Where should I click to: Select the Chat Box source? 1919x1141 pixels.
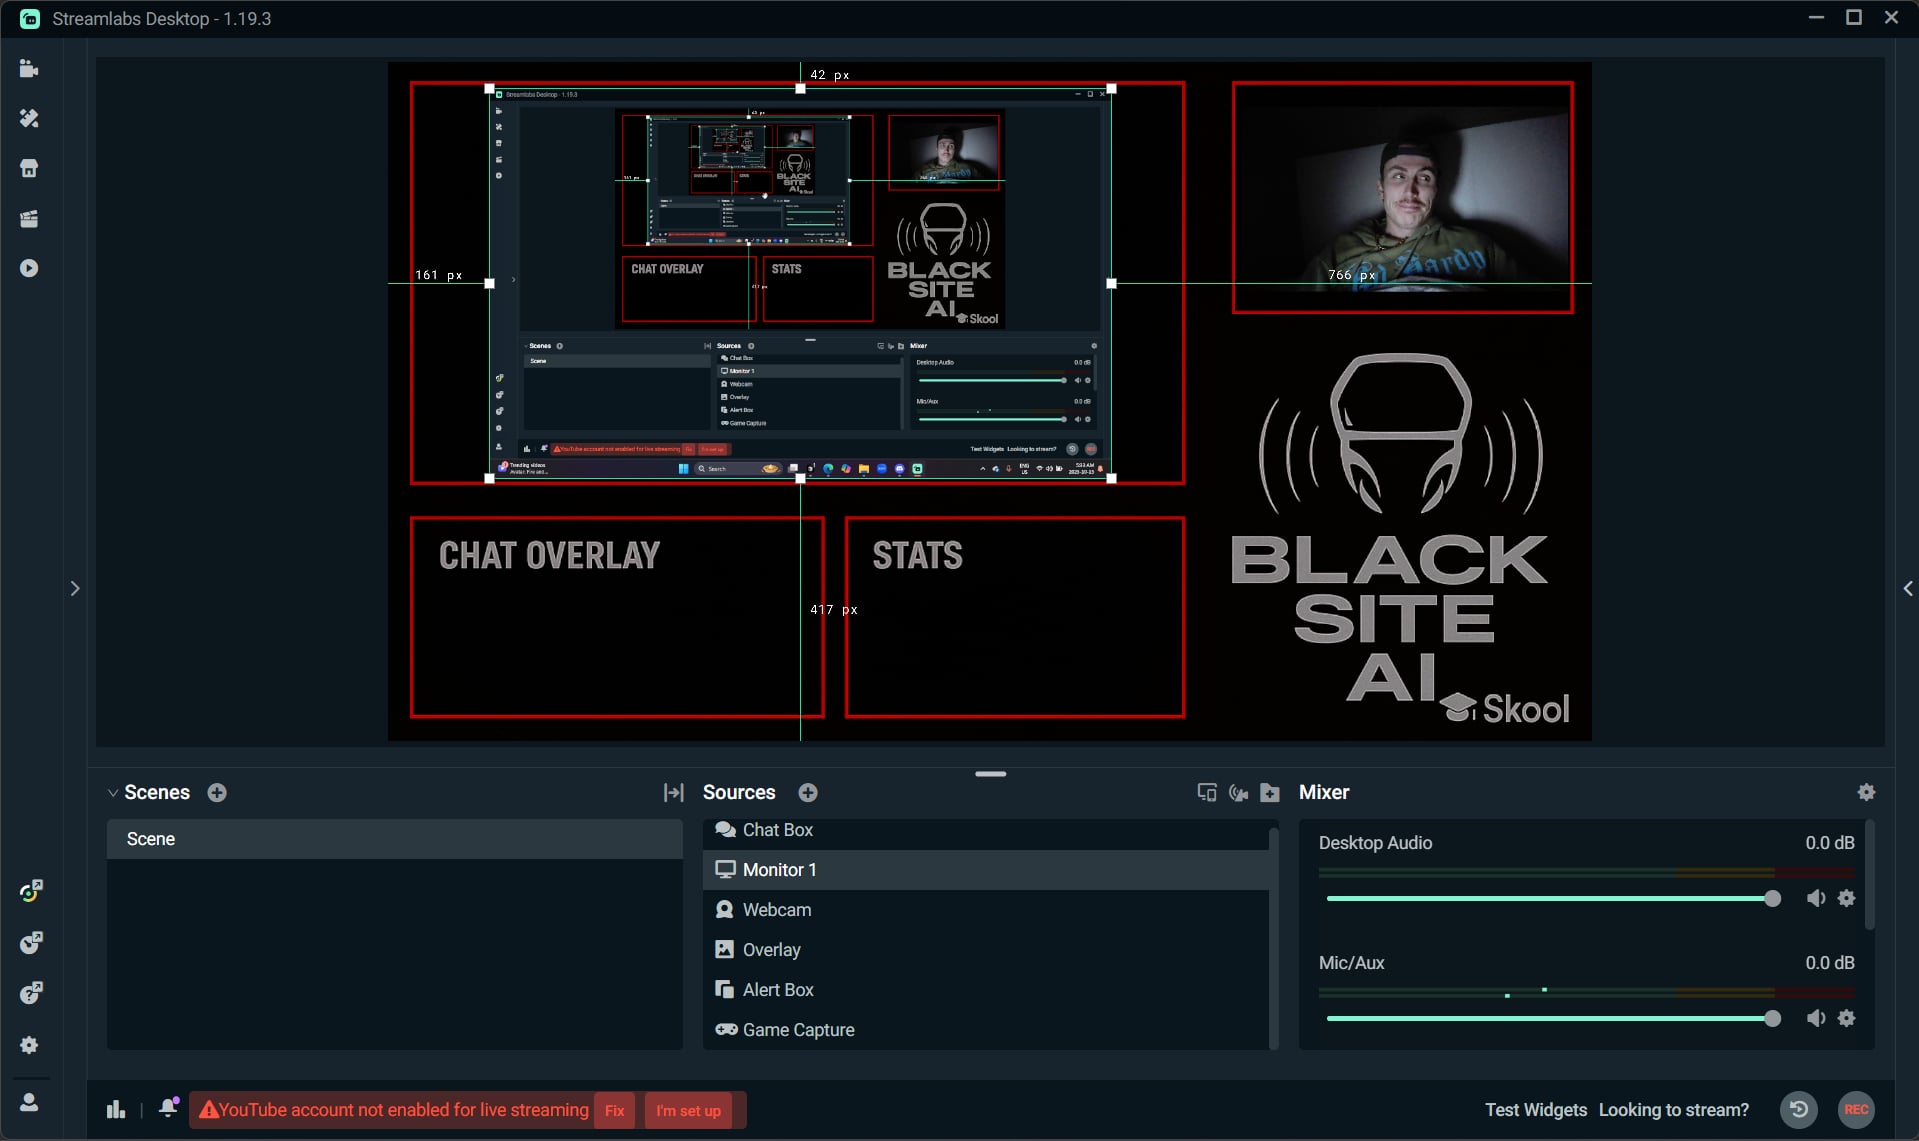pyautogui.click(x=986, y=830)
